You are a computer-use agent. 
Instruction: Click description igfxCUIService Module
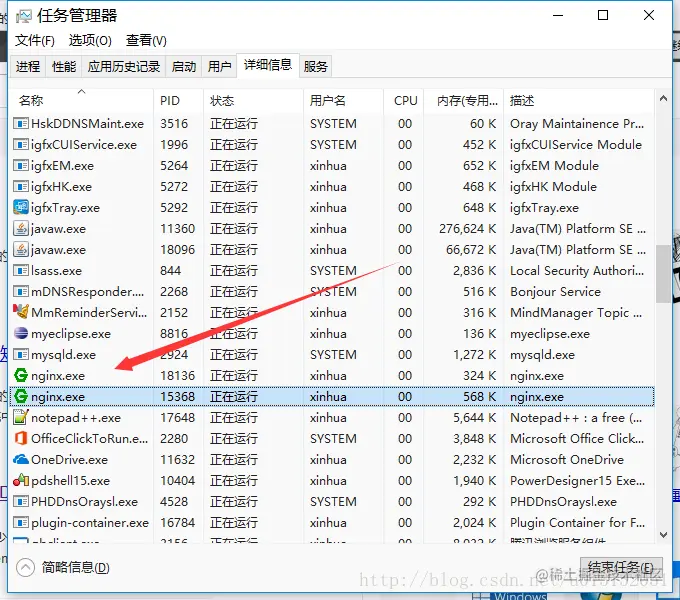[x=575, y=144]
